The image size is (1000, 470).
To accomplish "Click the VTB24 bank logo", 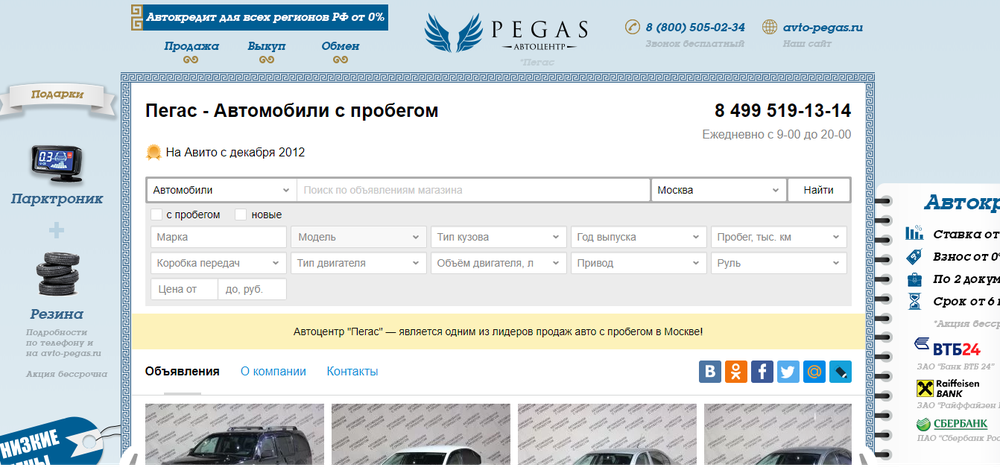I will tap(947, 348).
